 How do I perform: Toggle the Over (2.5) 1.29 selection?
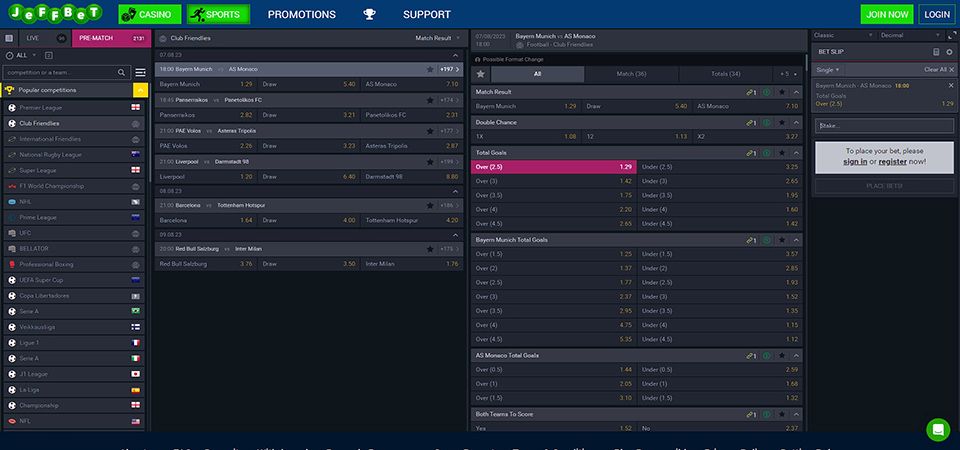(553, 167)
